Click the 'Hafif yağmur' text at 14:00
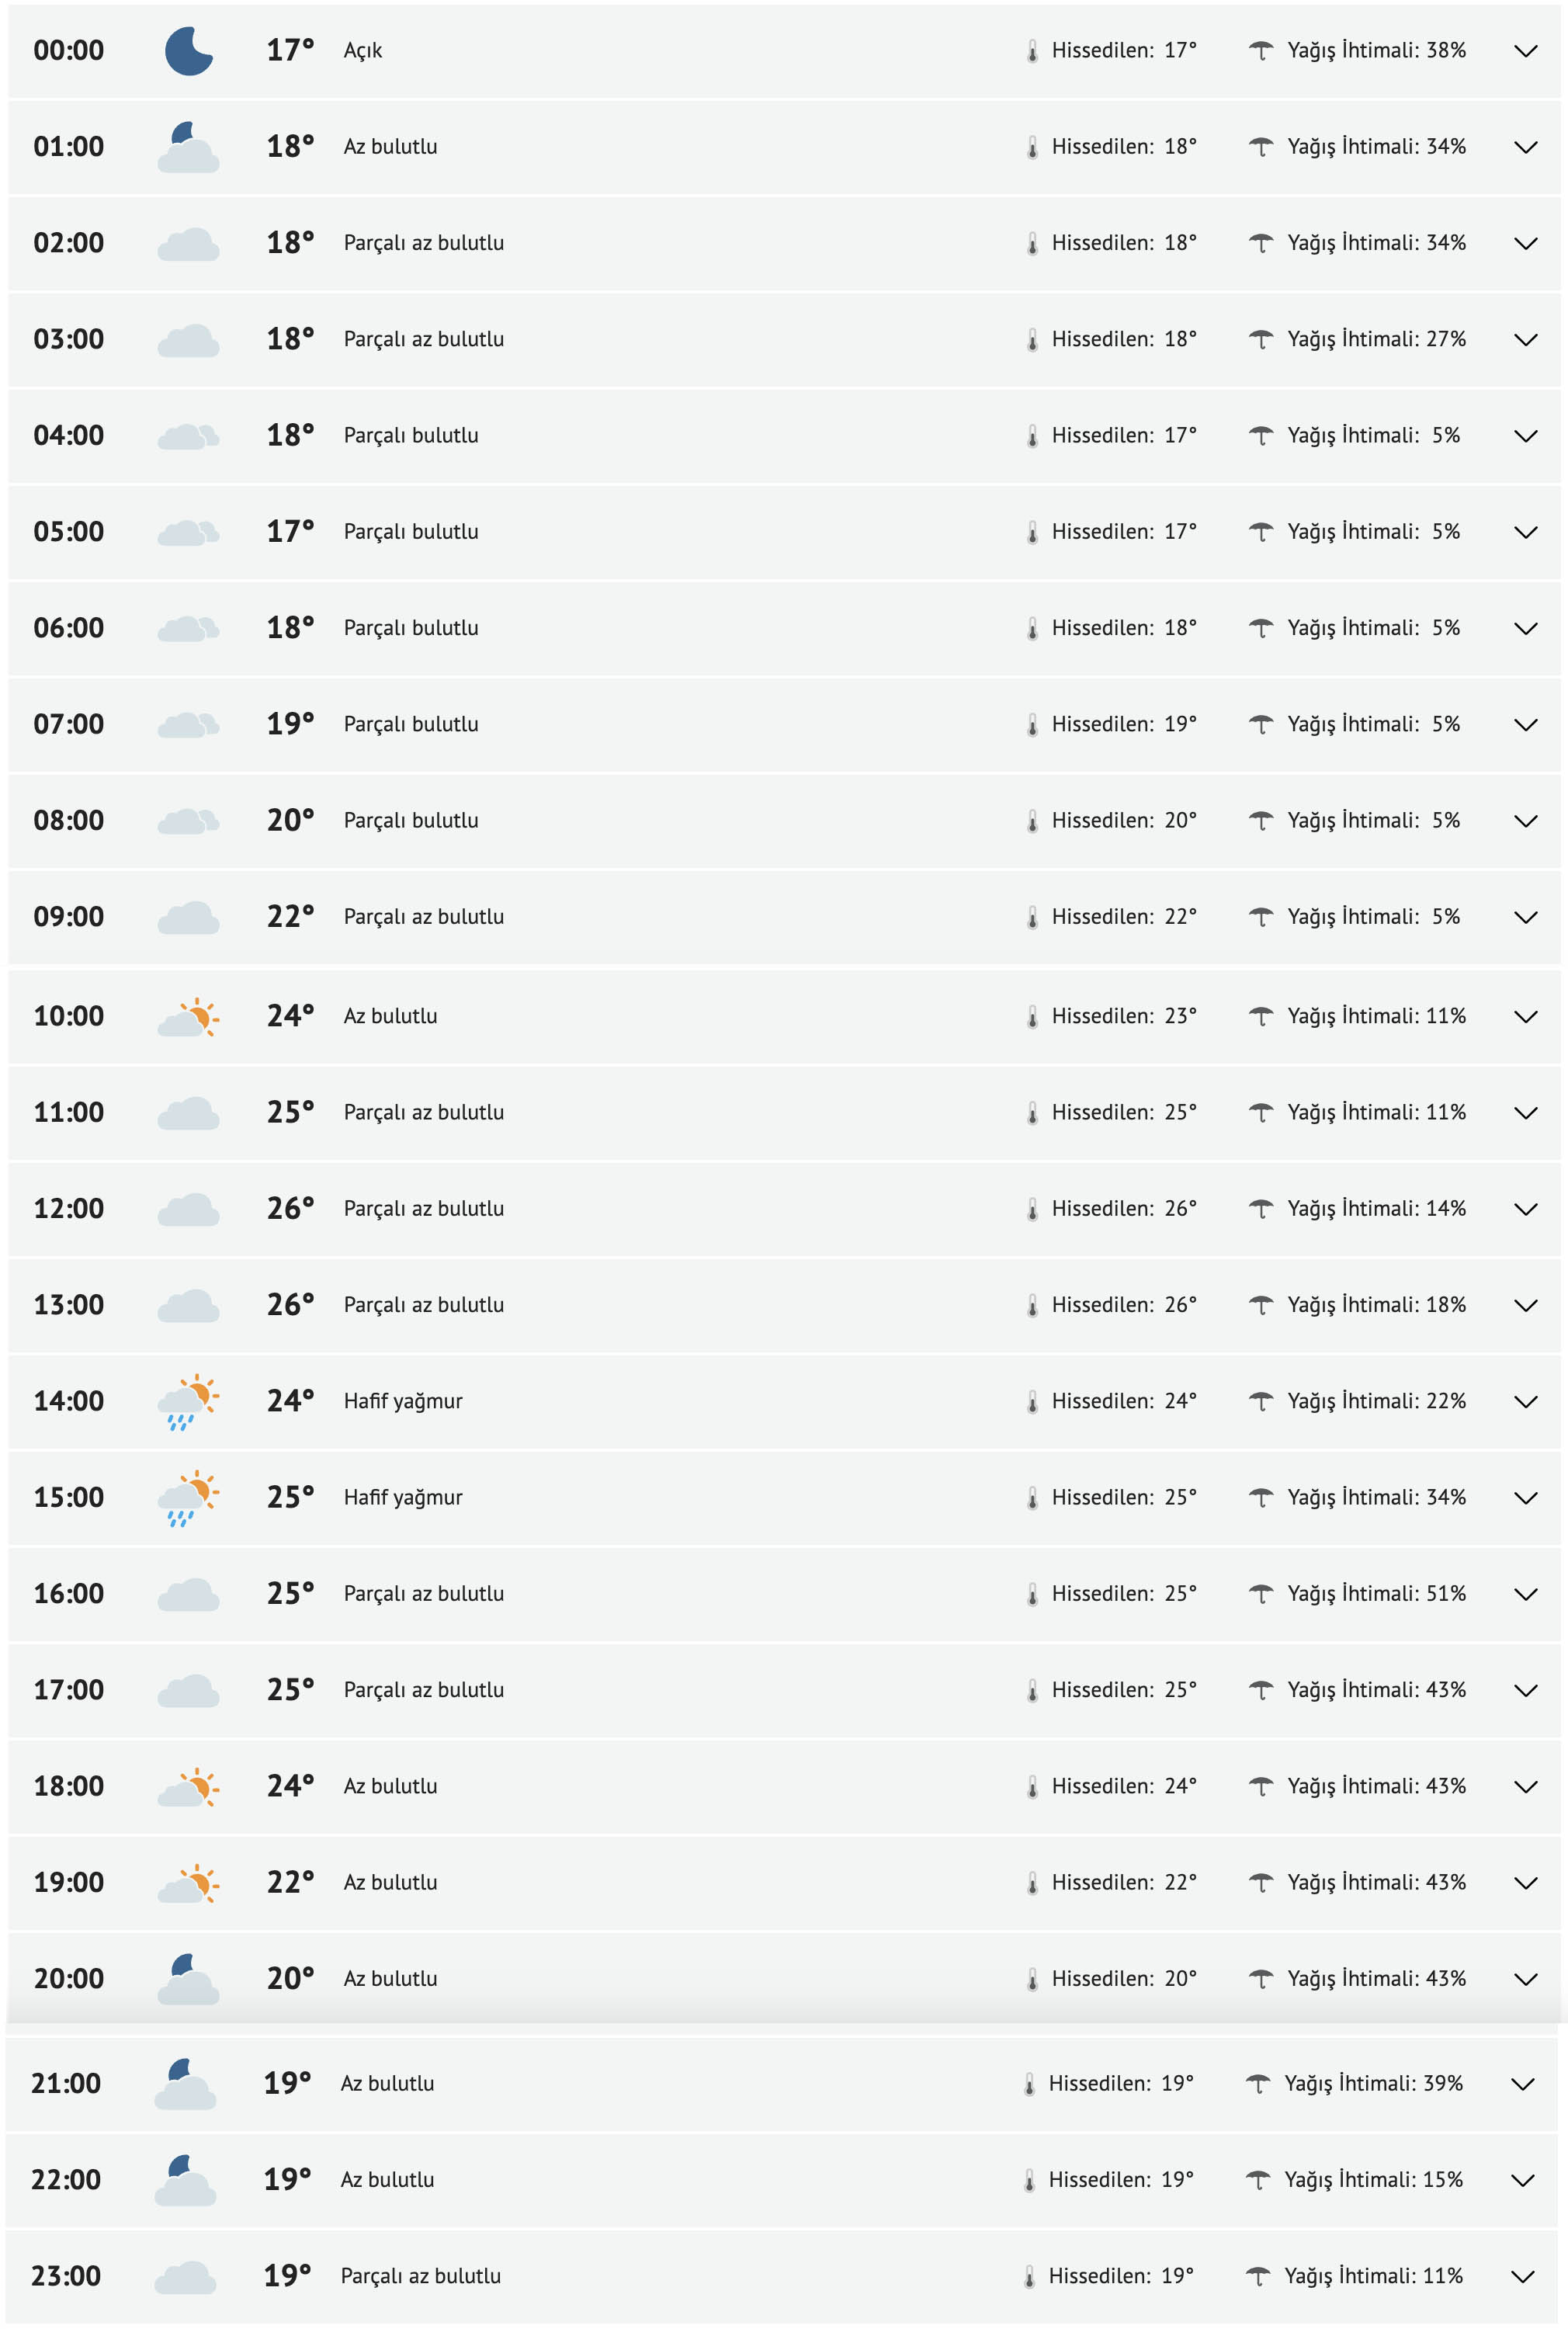This screenshot has height=2336, width=1568. point(403,1402)
